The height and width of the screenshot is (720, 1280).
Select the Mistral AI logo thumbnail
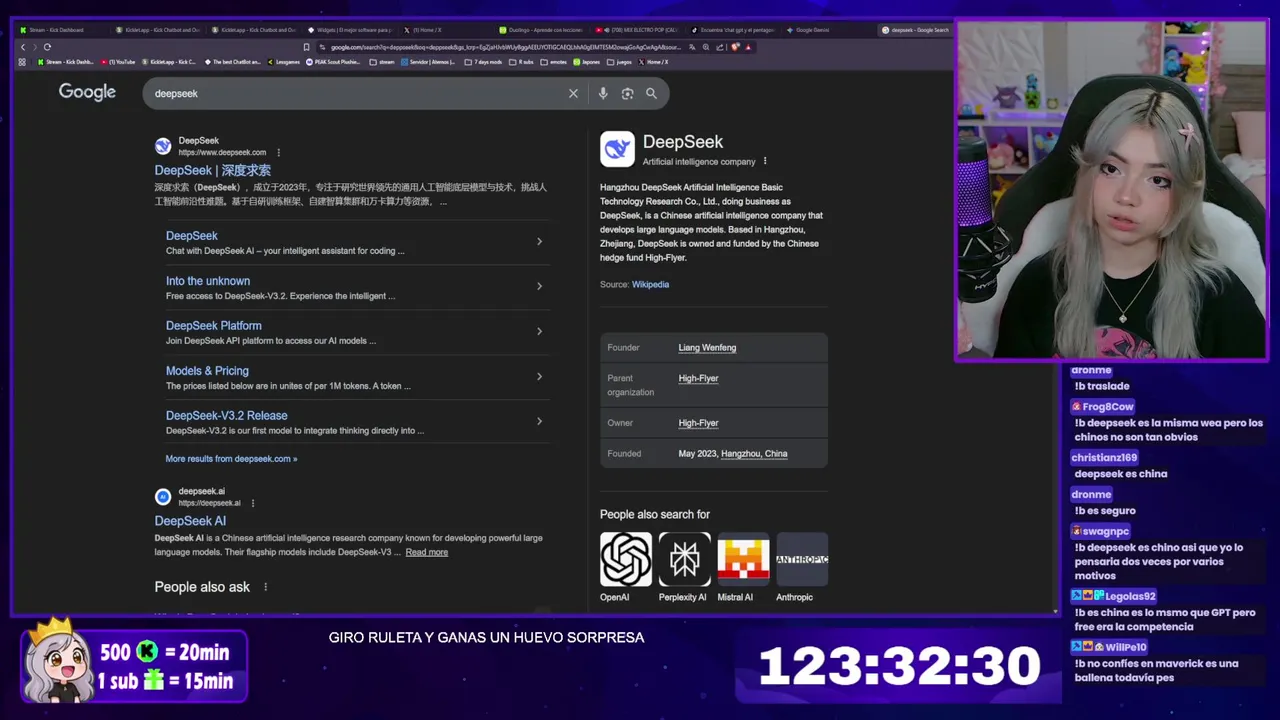click(743, 559)
